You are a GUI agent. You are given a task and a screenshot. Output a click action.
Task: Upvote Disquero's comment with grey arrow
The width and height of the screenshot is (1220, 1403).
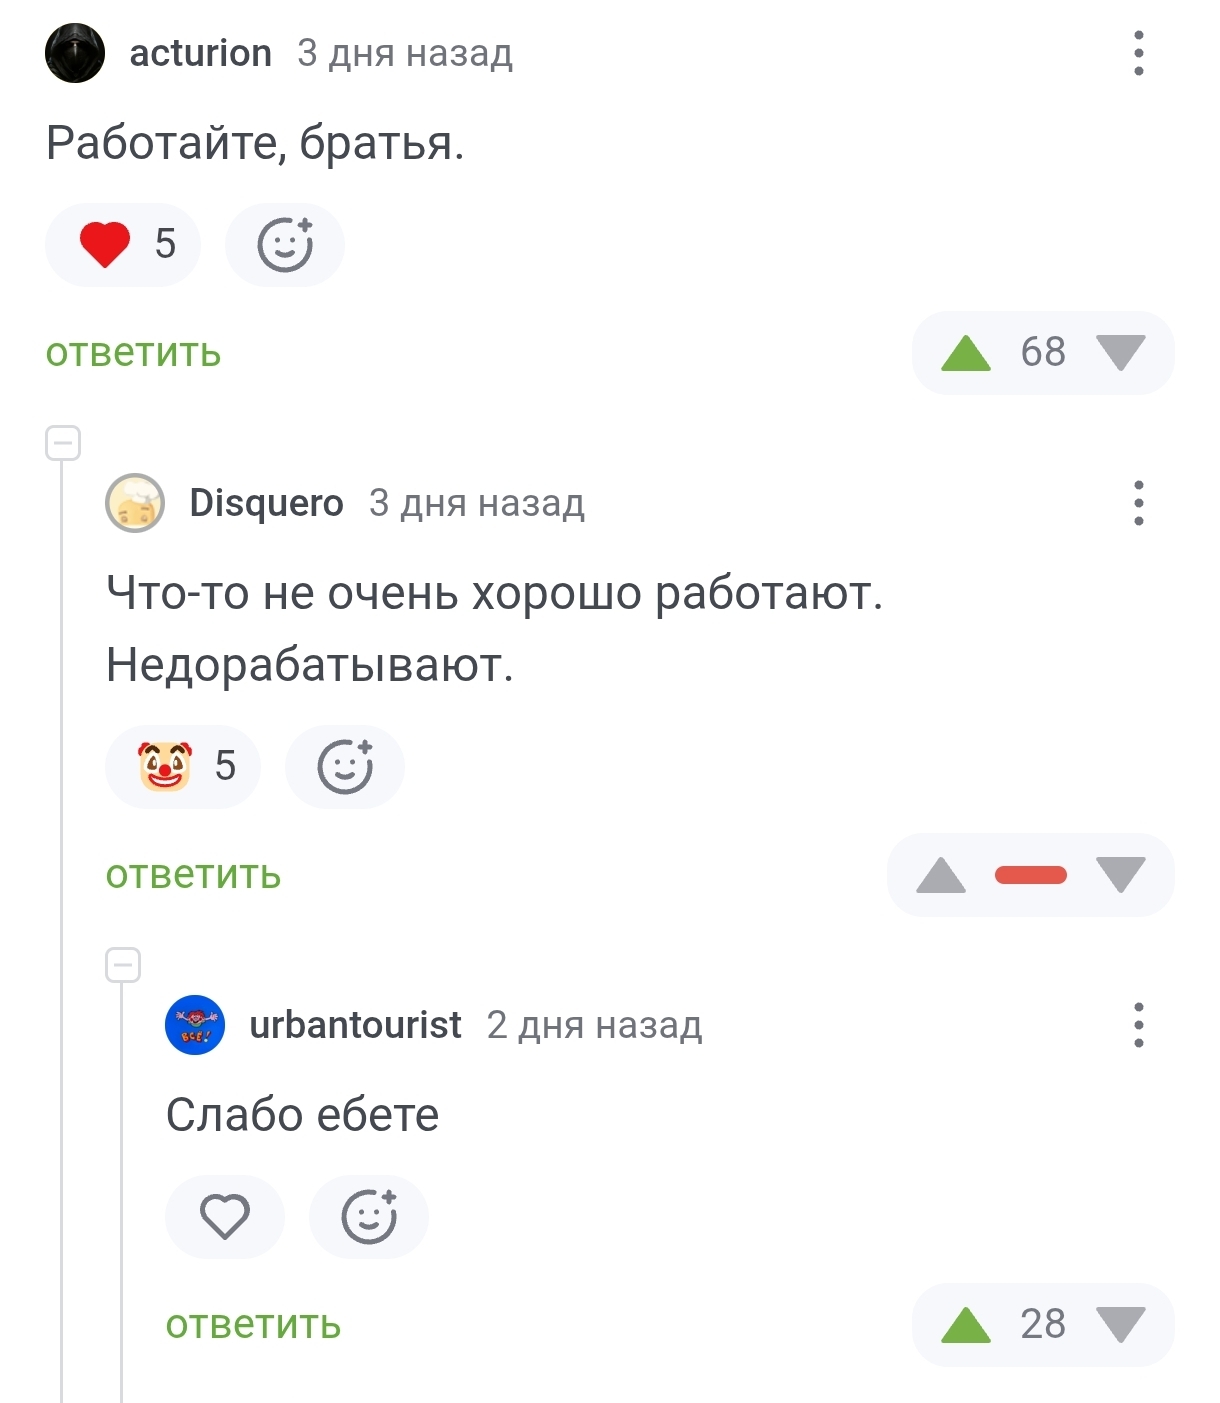(x=941, y=875)
